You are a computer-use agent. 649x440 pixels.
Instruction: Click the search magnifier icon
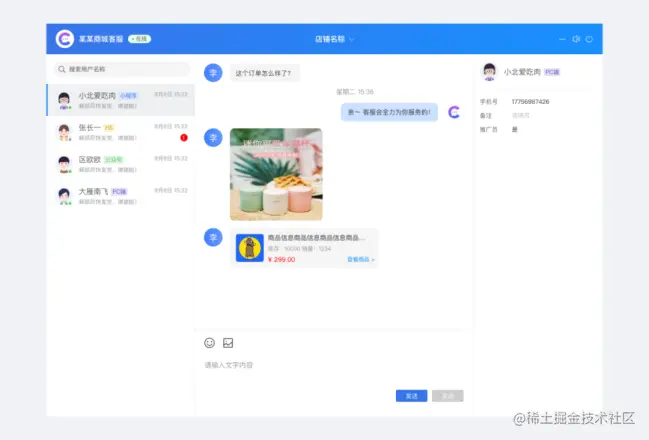(x=62, y=69)
